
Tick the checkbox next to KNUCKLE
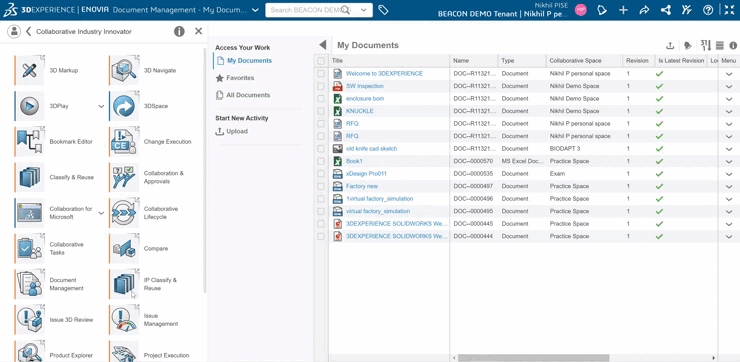321,111
